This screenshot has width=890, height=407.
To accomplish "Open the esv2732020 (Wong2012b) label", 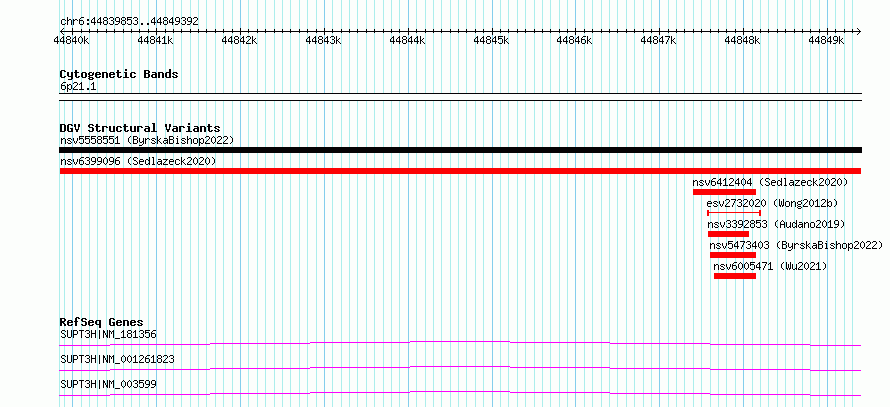I will tap(772, 203).
